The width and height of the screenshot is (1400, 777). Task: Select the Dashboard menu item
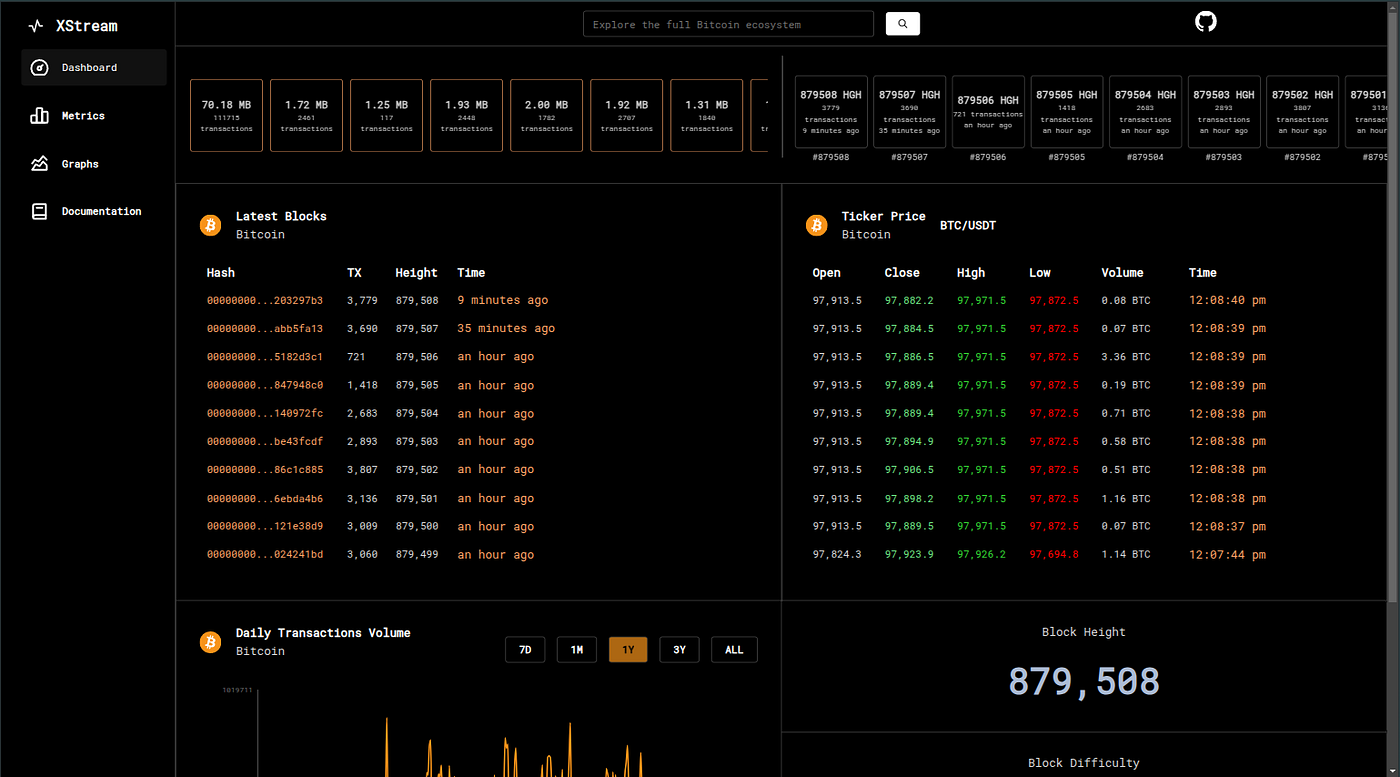[x=94, y=68]
